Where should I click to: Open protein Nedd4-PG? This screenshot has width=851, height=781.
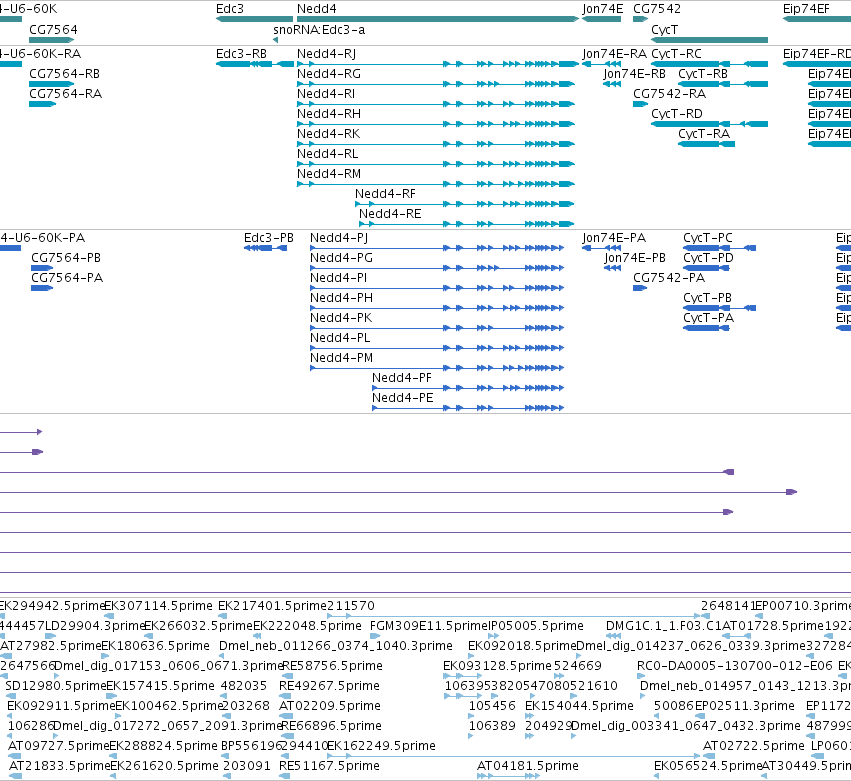(341, 258)
